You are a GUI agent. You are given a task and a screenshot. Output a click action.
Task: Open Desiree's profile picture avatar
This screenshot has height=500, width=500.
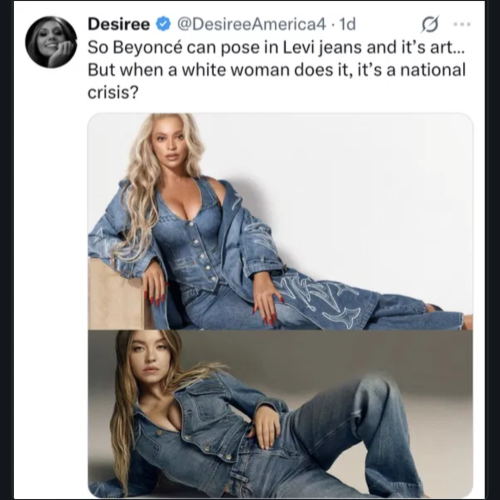(x=51, y=42)
